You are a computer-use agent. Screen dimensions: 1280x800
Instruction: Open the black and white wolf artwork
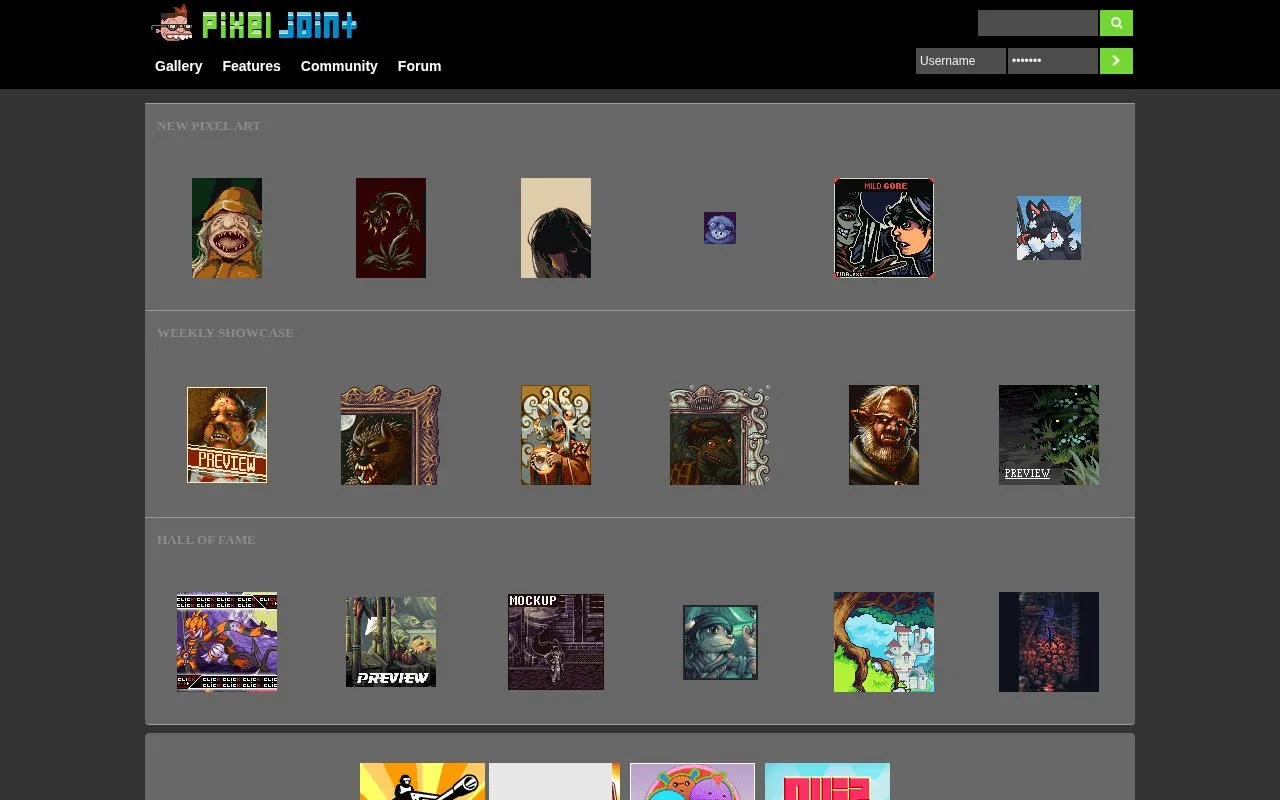pos(1049,228)
